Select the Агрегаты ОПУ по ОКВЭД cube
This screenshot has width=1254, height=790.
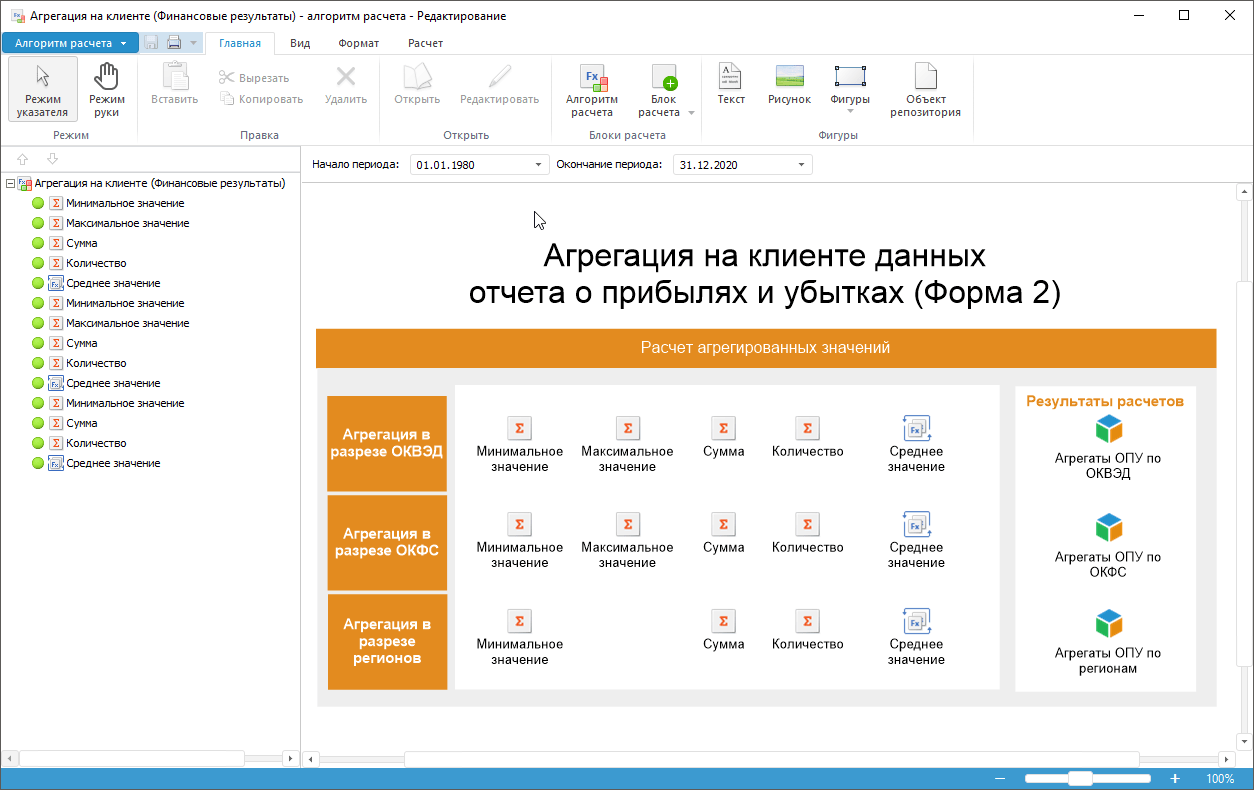pyautogui.click(x=1108, y=430)
